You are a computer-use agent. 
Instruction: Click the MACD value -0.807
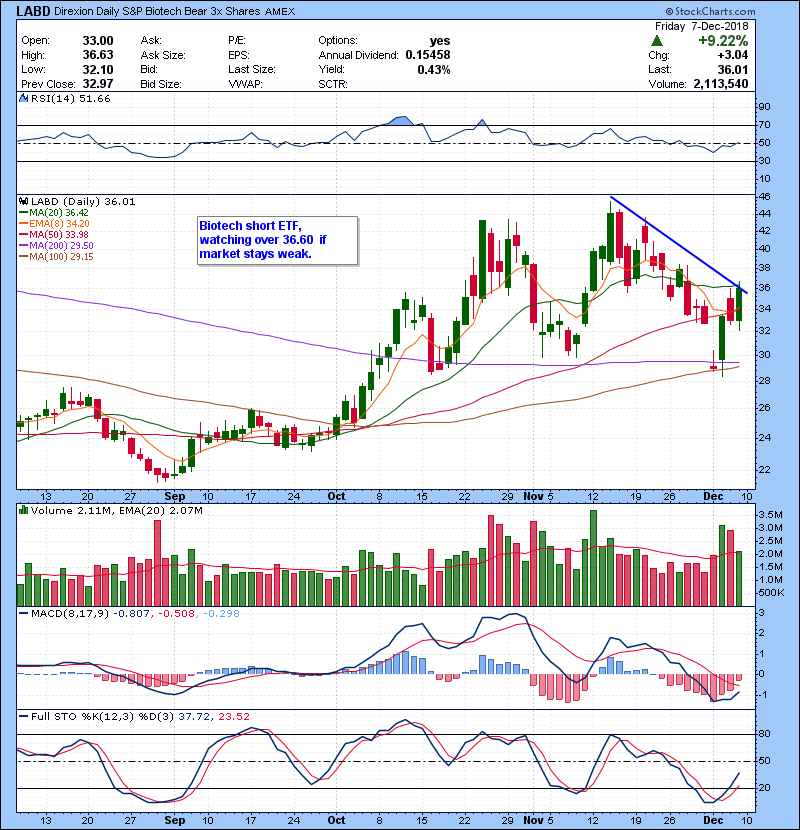point(132,614)
